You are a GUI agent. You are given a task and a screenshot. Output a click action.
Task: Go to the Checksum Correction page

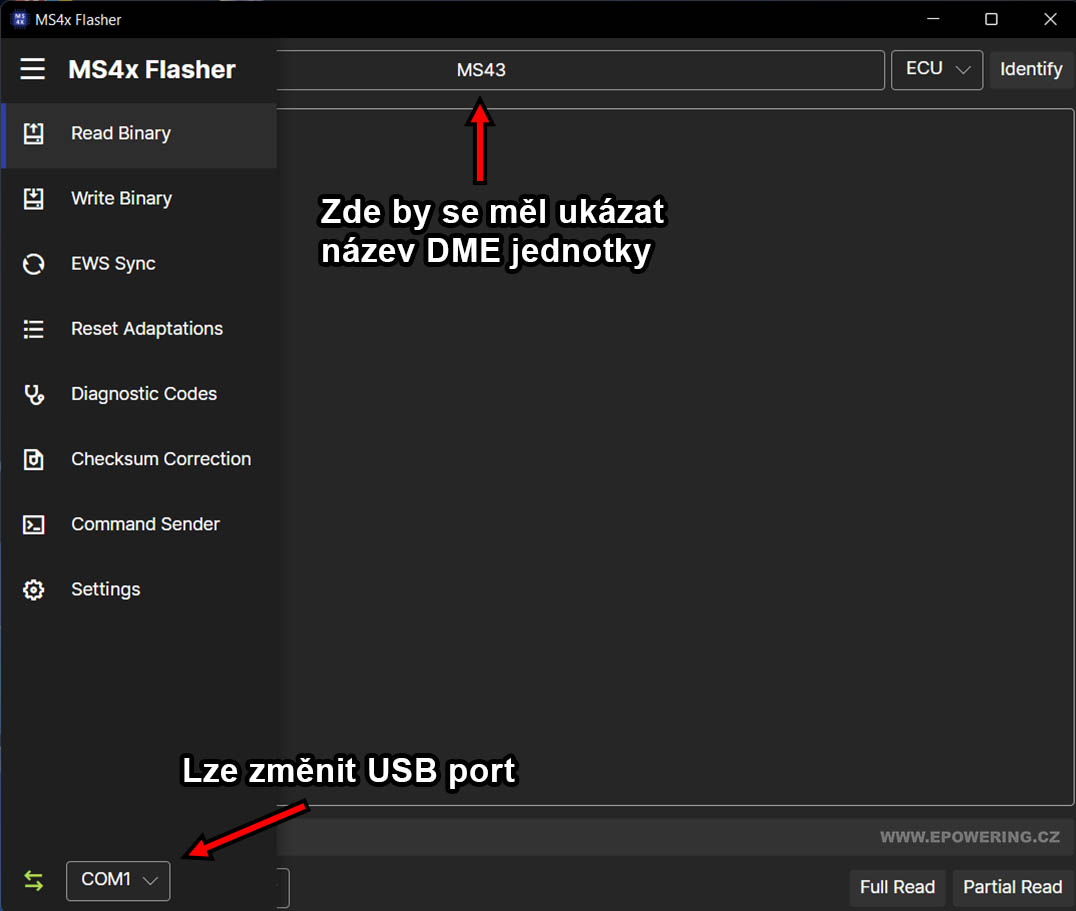click(139, 459)
